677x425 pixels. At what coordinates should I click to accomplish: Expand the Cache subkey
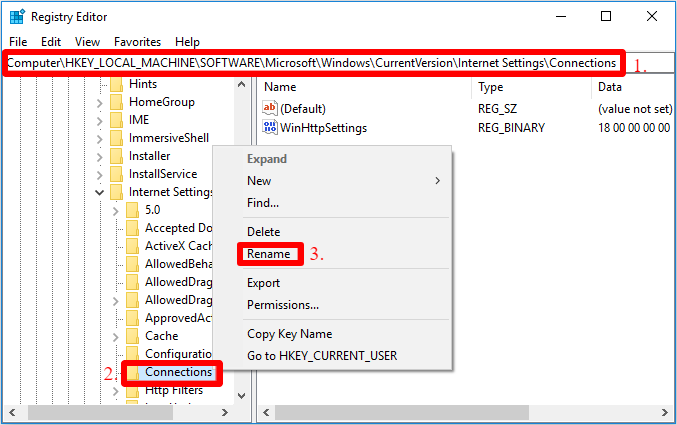pos(116,337)
